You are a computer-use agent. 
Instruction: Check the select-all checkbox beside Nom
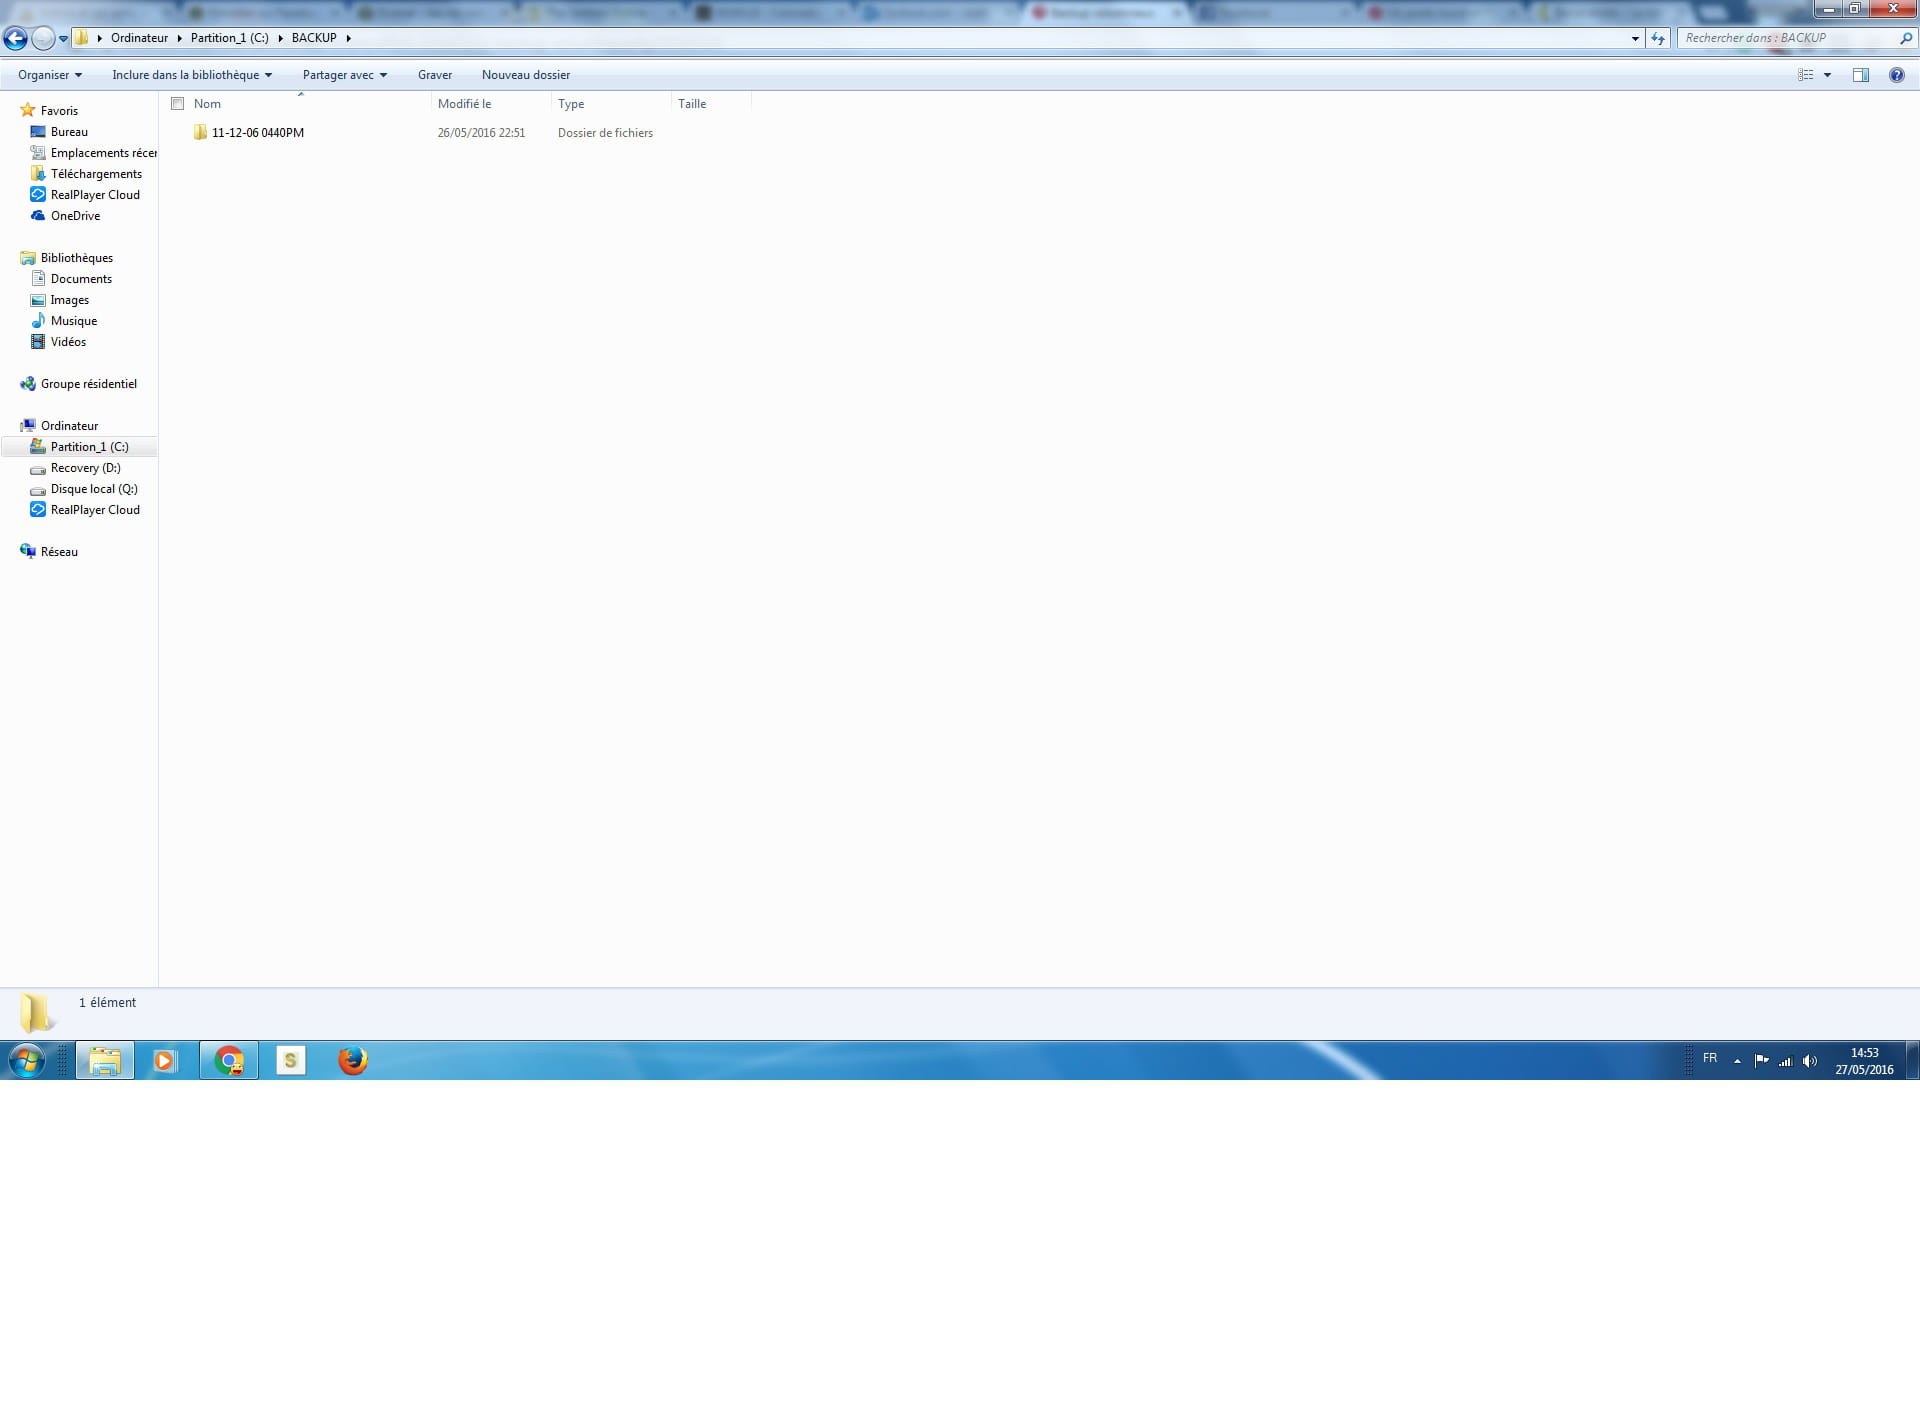(x=178, y=104)
